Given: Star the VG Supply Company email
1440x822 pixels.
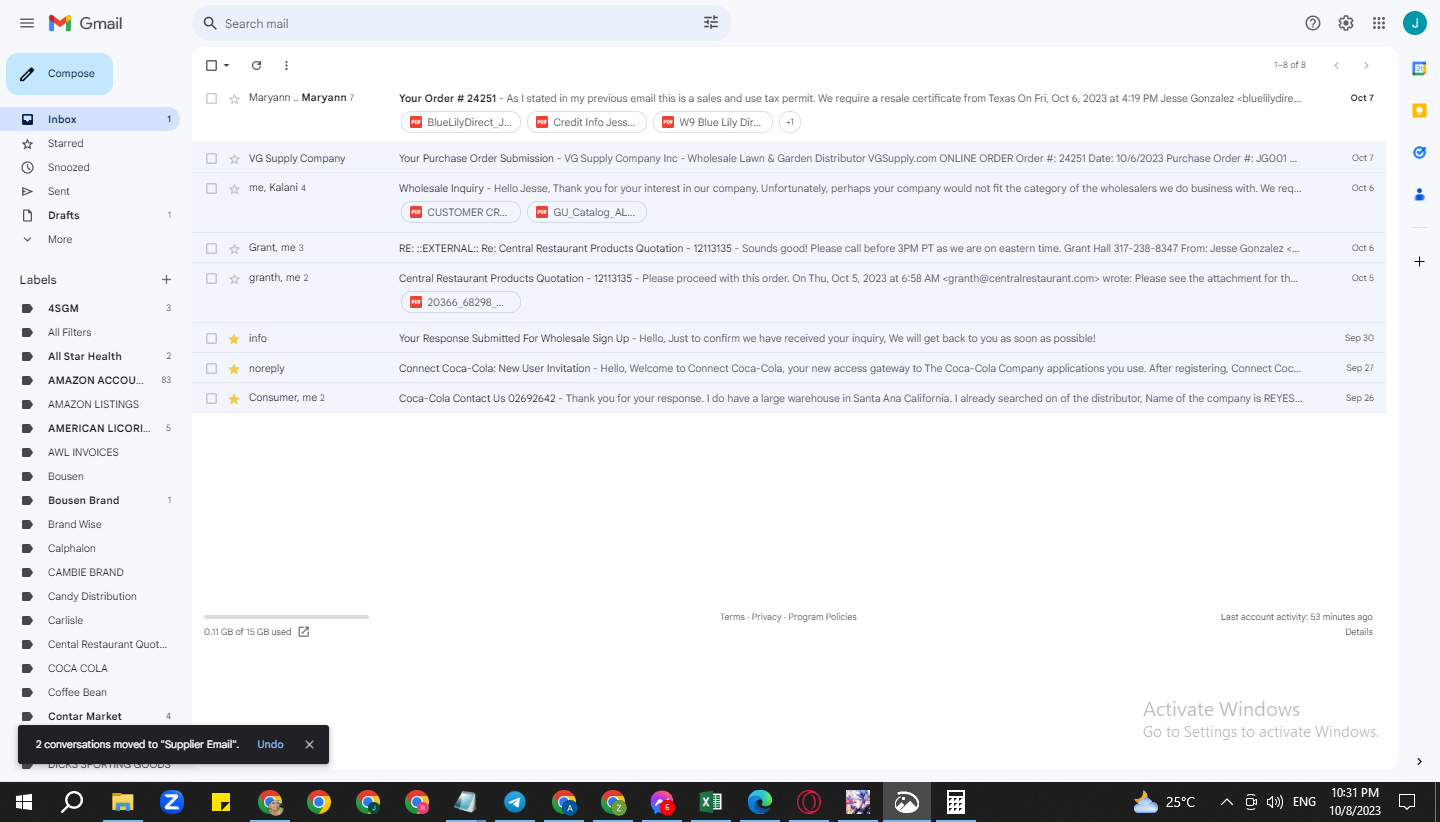Looking at the screenshot, I should [x=234, y=158].
